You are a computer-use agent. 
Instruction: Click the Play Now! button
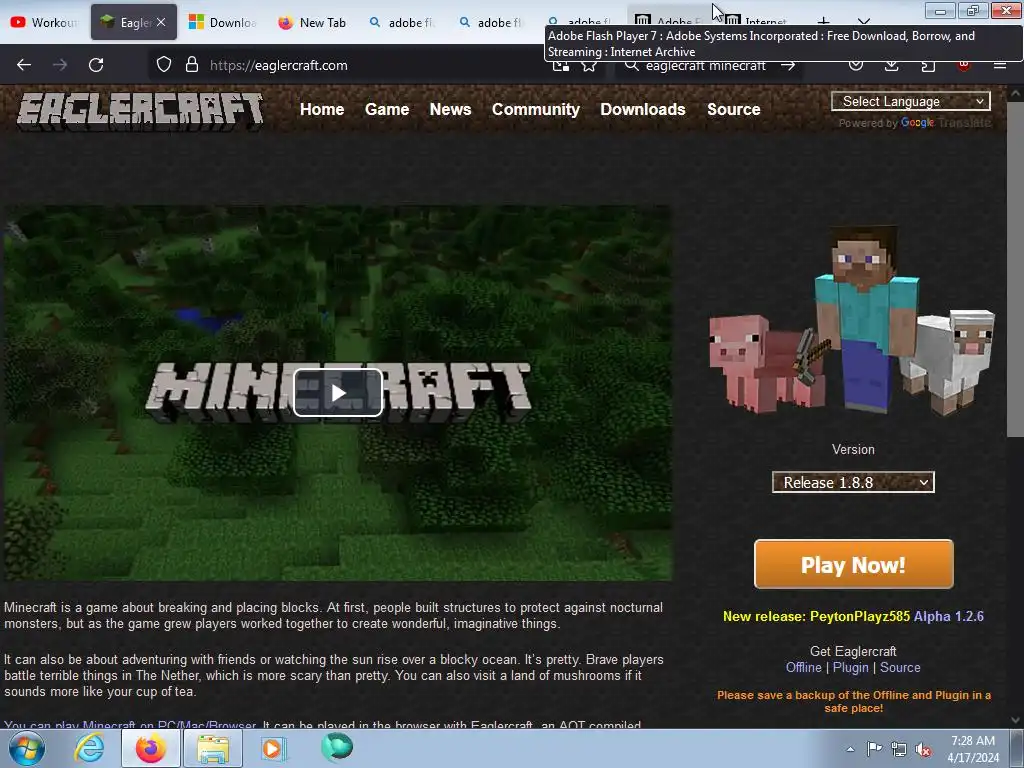854,564
